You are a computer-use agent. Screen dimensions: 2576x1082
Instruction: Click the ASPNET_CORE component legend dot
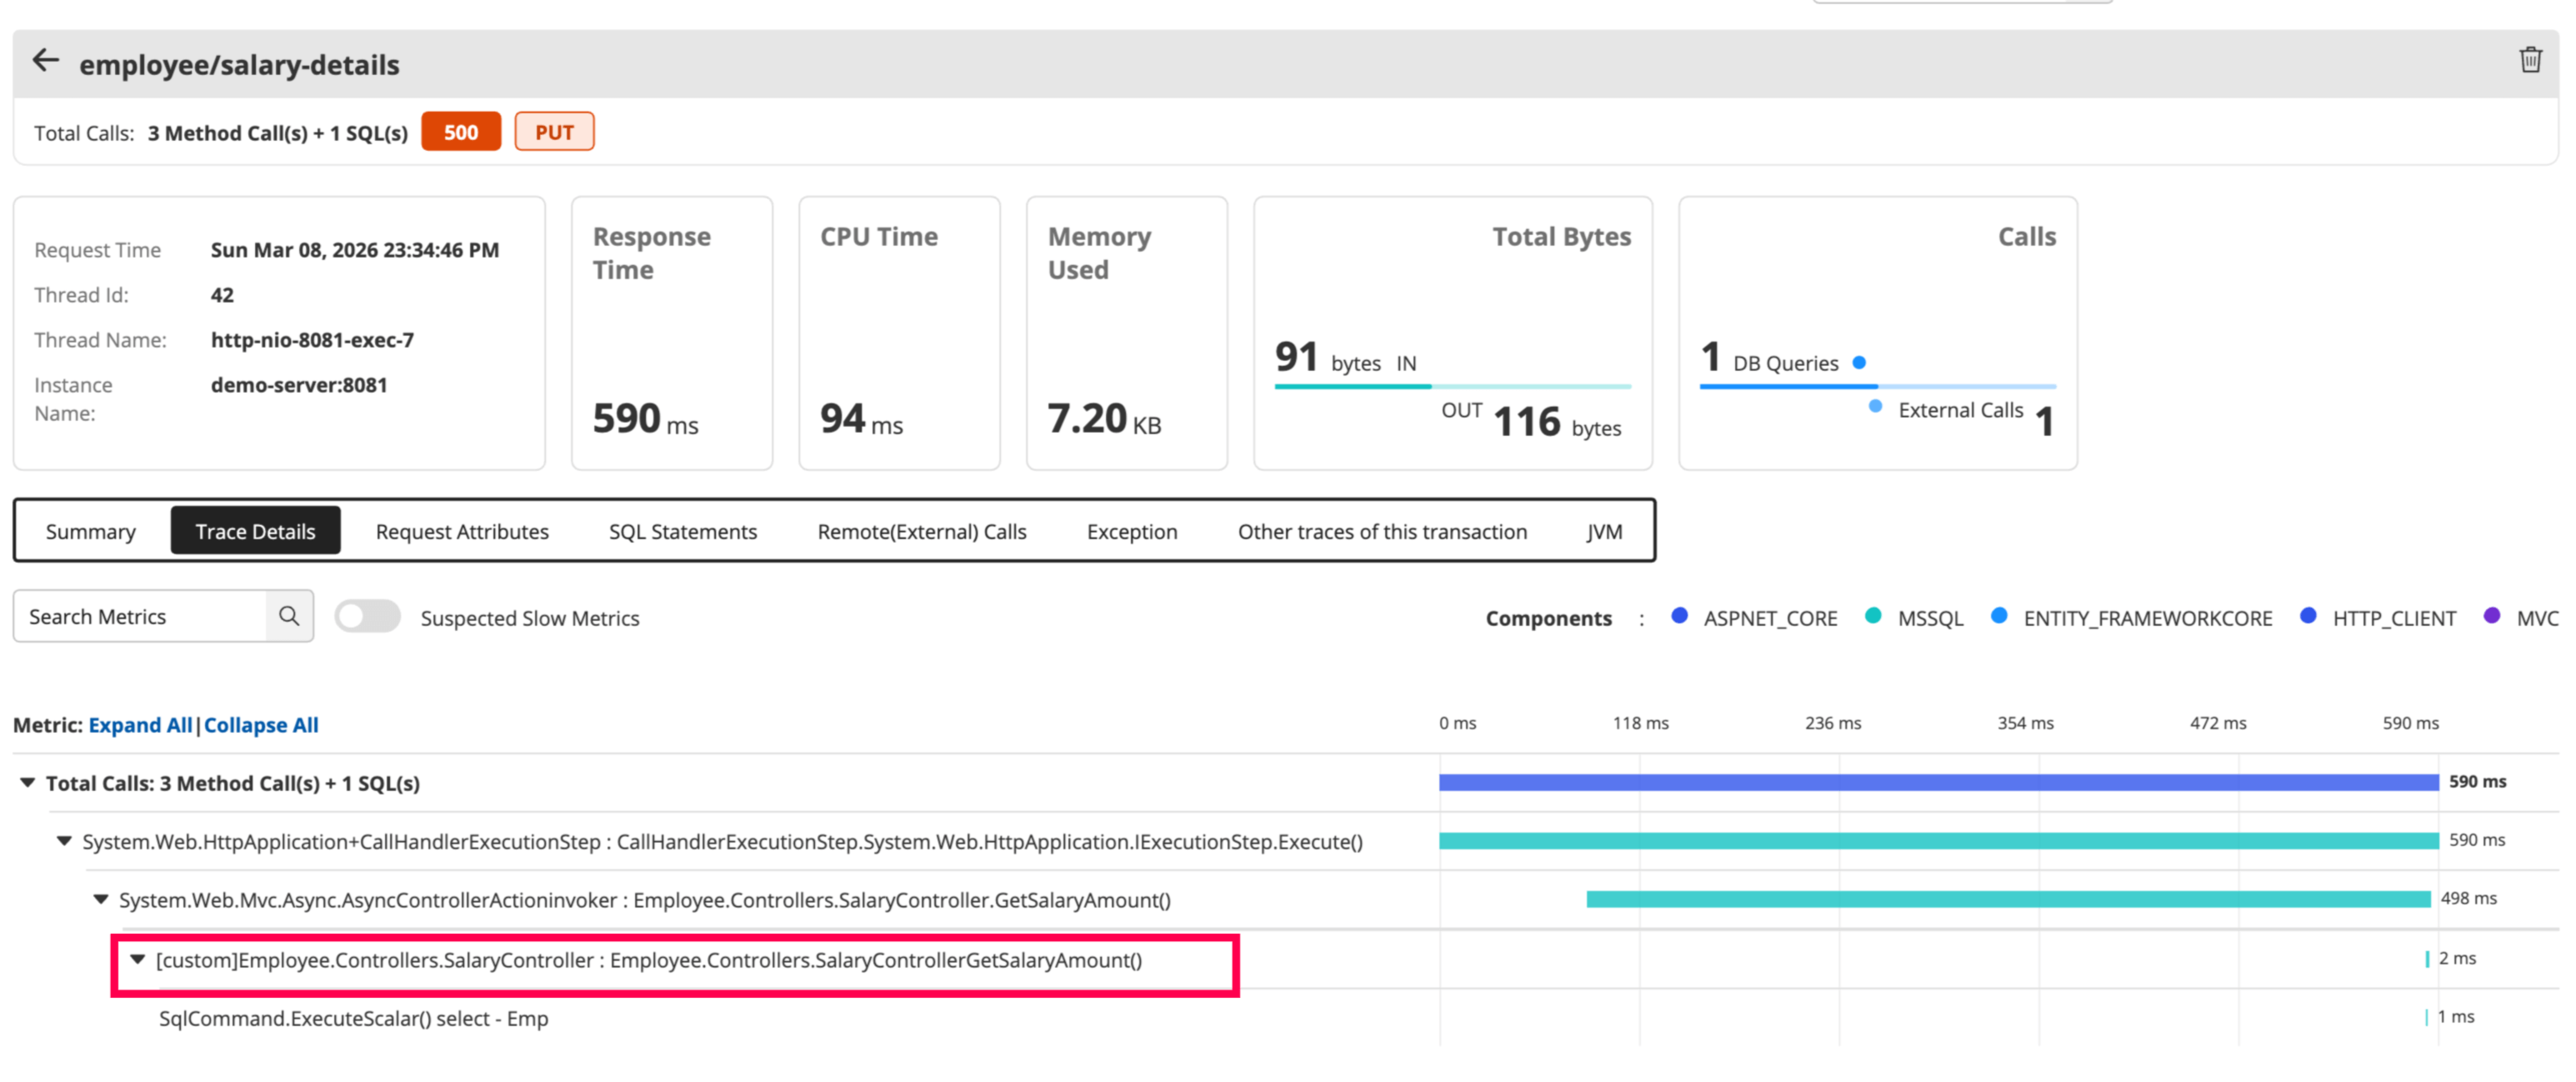[1679, 616]
